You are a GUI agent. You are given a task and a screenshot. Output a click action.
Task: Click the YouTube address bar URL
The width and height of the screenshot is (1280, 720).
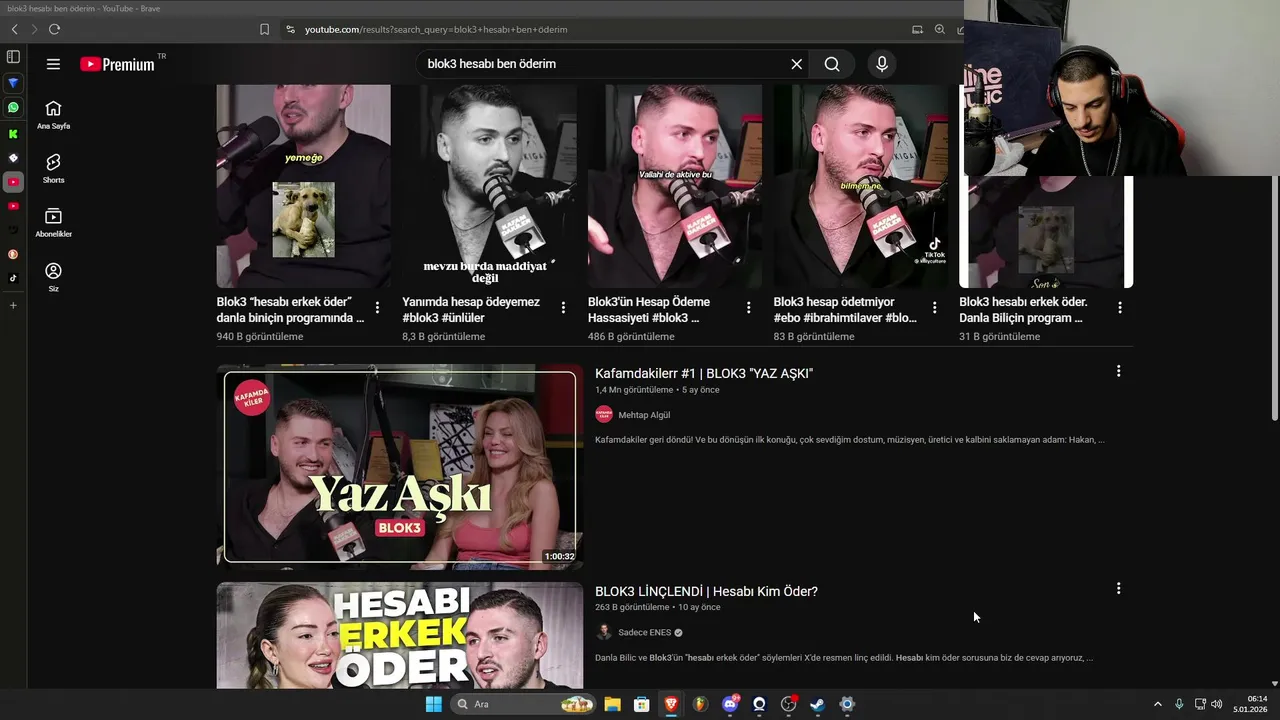(x=436, y=29)
